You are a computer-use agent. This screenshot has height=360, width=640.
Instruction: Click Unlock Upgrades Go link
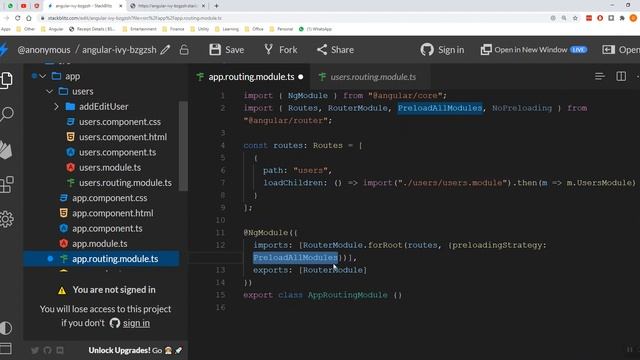click(135, 350)
